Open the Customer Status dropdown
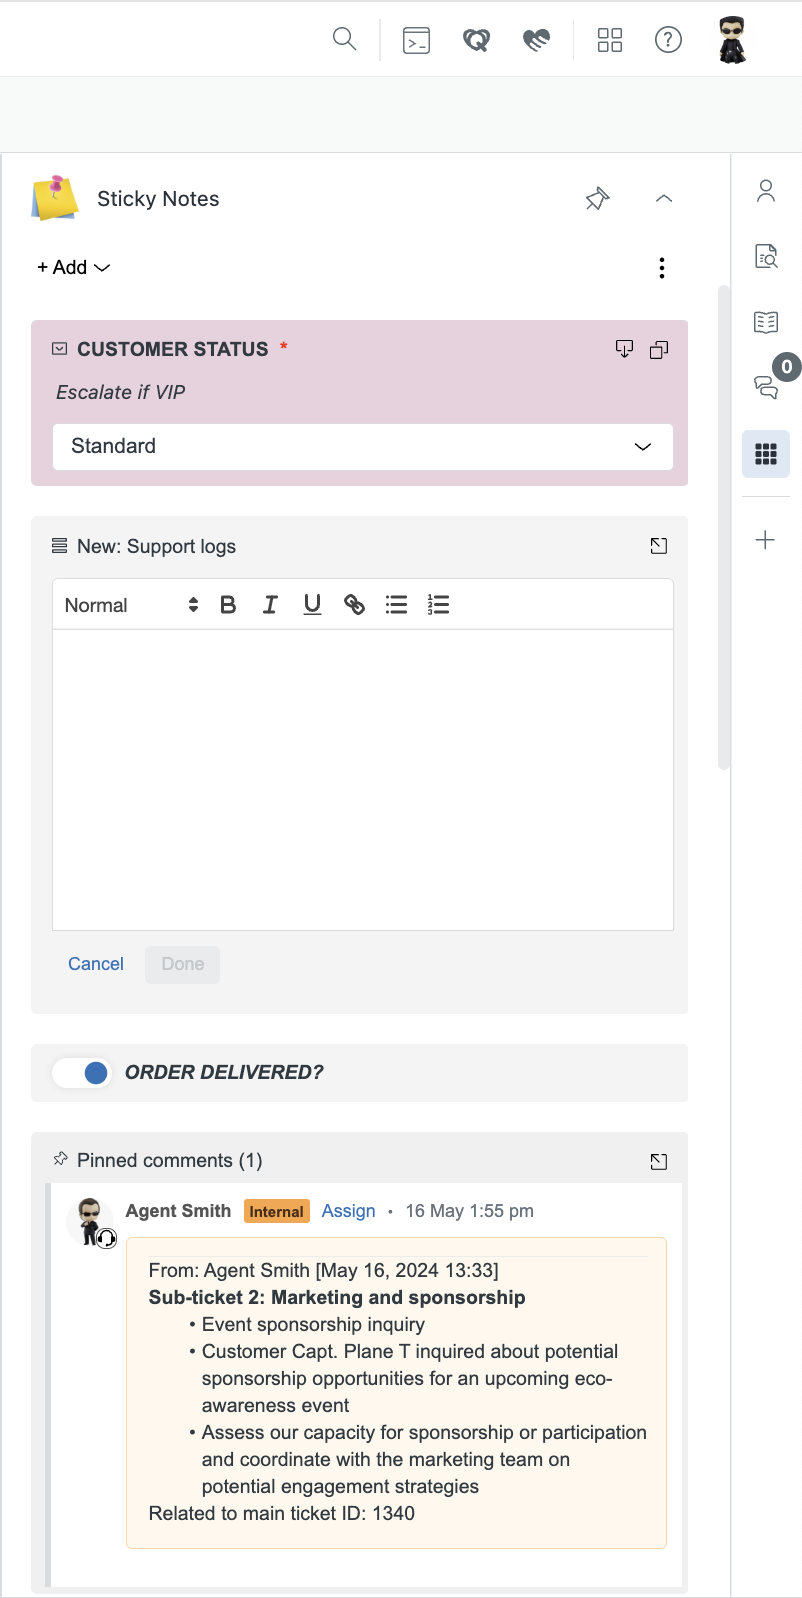 [x=362, y=447]
